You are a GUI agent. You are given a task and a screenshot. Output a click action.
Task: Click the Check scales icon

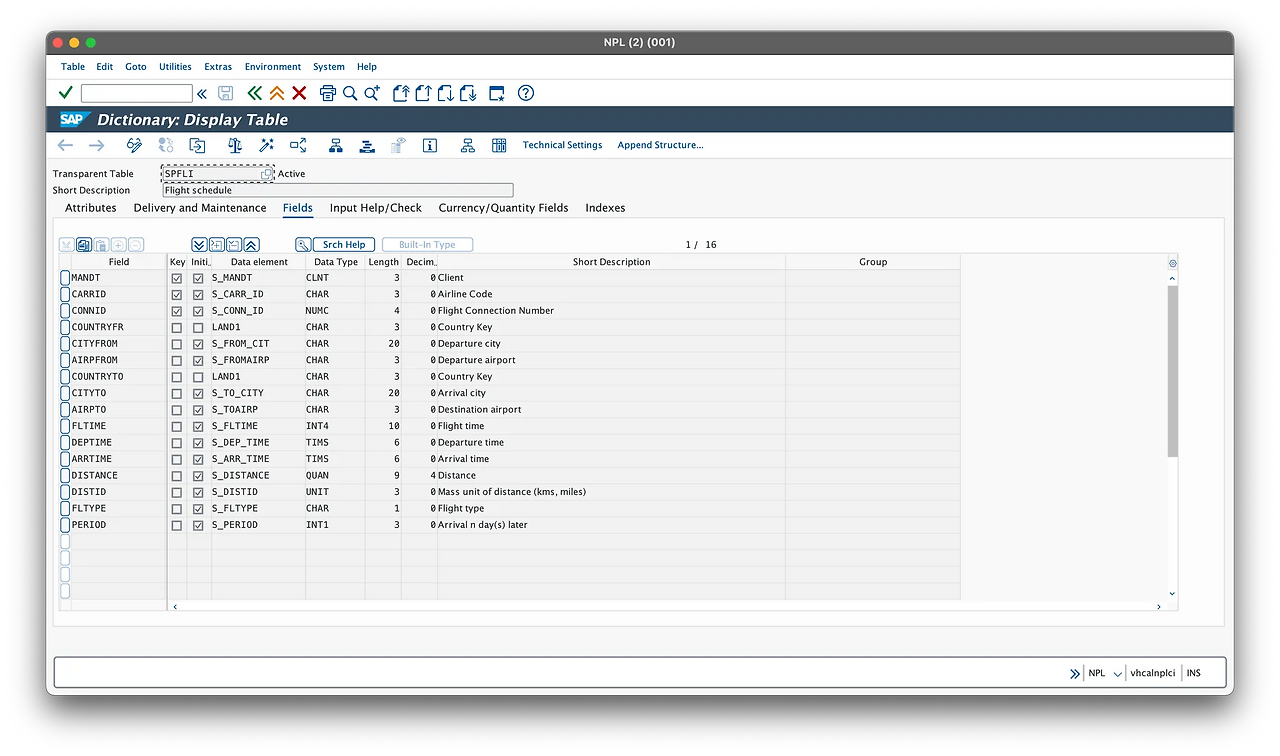[235, 145]
